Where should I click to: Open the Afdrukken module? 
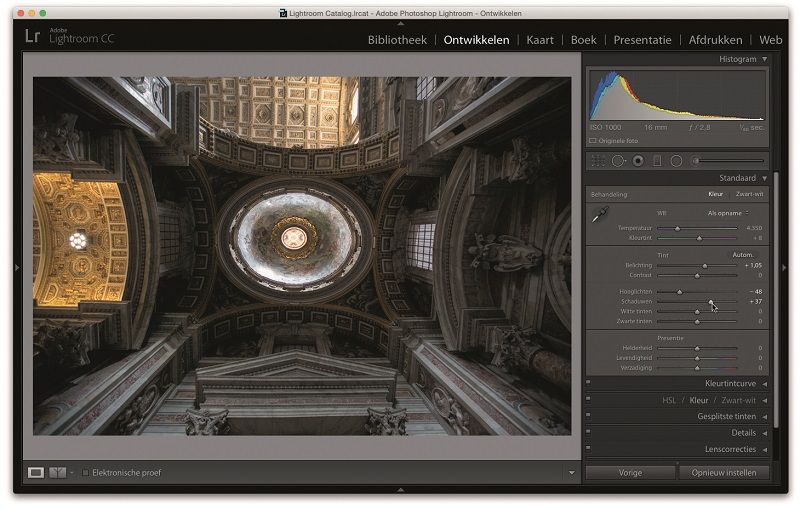tap(715, 40)
